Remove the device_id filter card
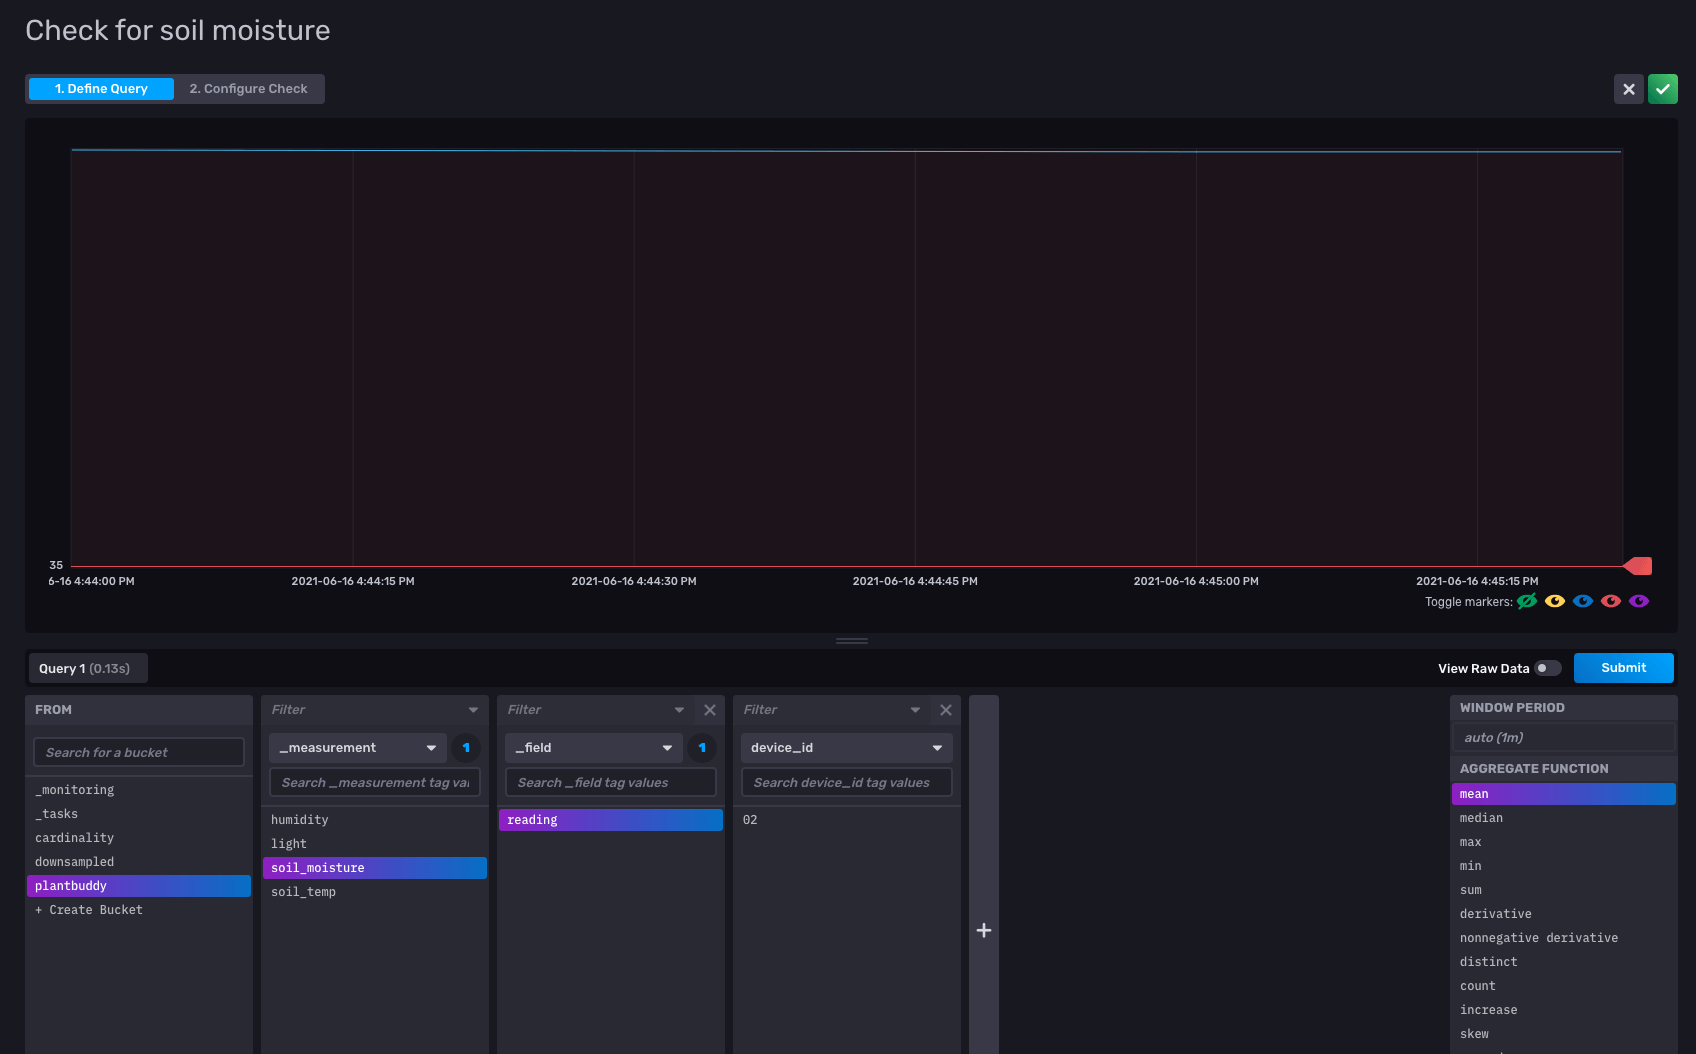The image size is (1696, 1054). (946, 710)
